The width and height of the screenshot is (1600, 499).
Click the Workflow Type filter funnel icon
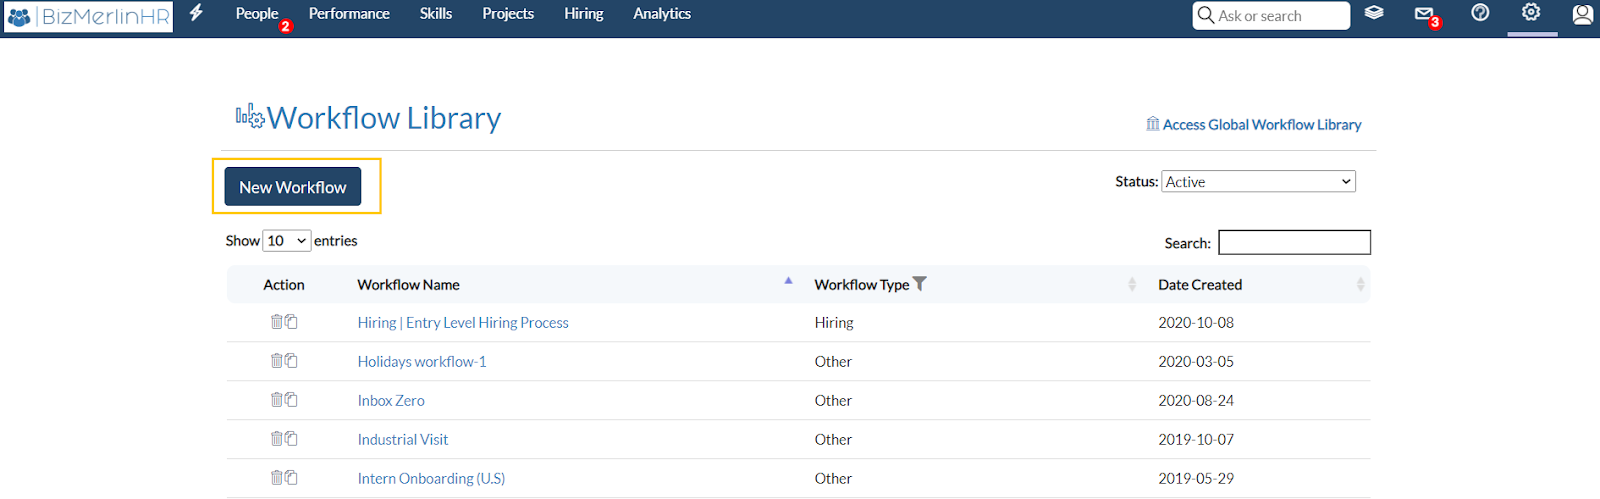(920, 284)
